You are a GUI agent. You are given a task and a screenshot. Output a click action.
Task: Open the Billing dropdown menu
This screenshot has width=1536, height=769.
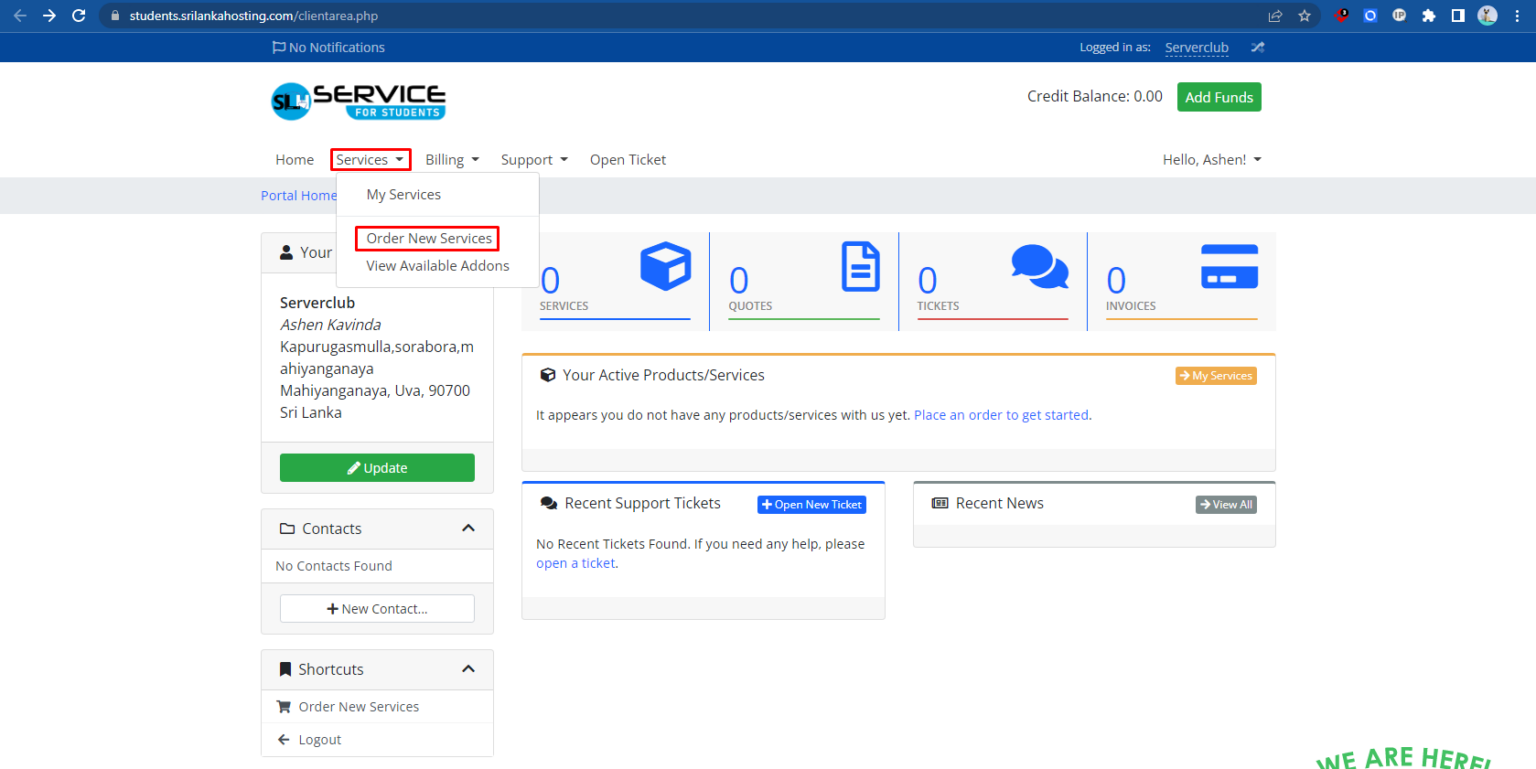[x=452, y=160]
